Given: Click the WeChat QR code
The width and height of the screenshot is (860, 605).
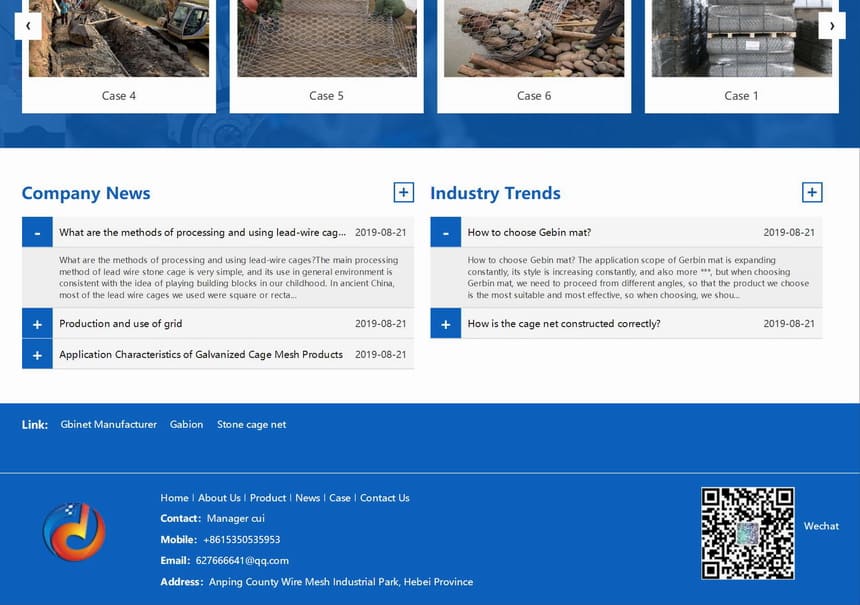Looking at the screenshot, I should 747,533.
